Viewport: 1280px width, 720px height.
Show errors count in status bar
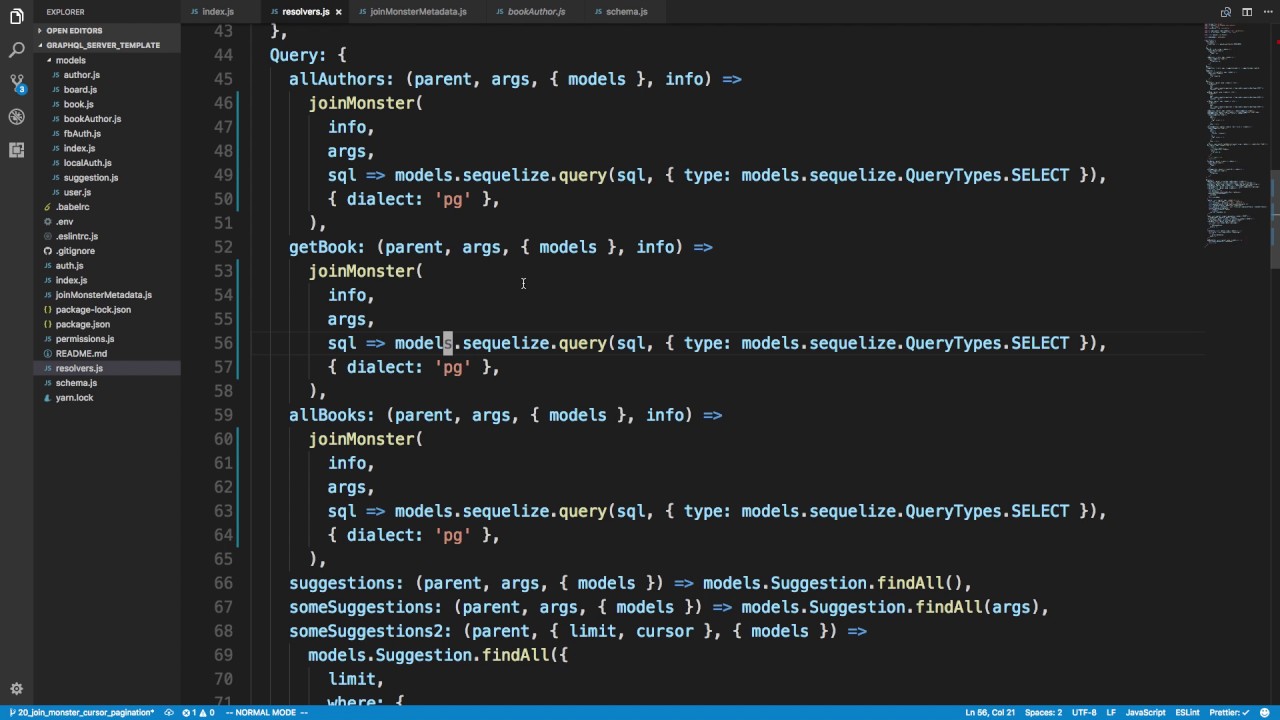[x=190, y=713]
